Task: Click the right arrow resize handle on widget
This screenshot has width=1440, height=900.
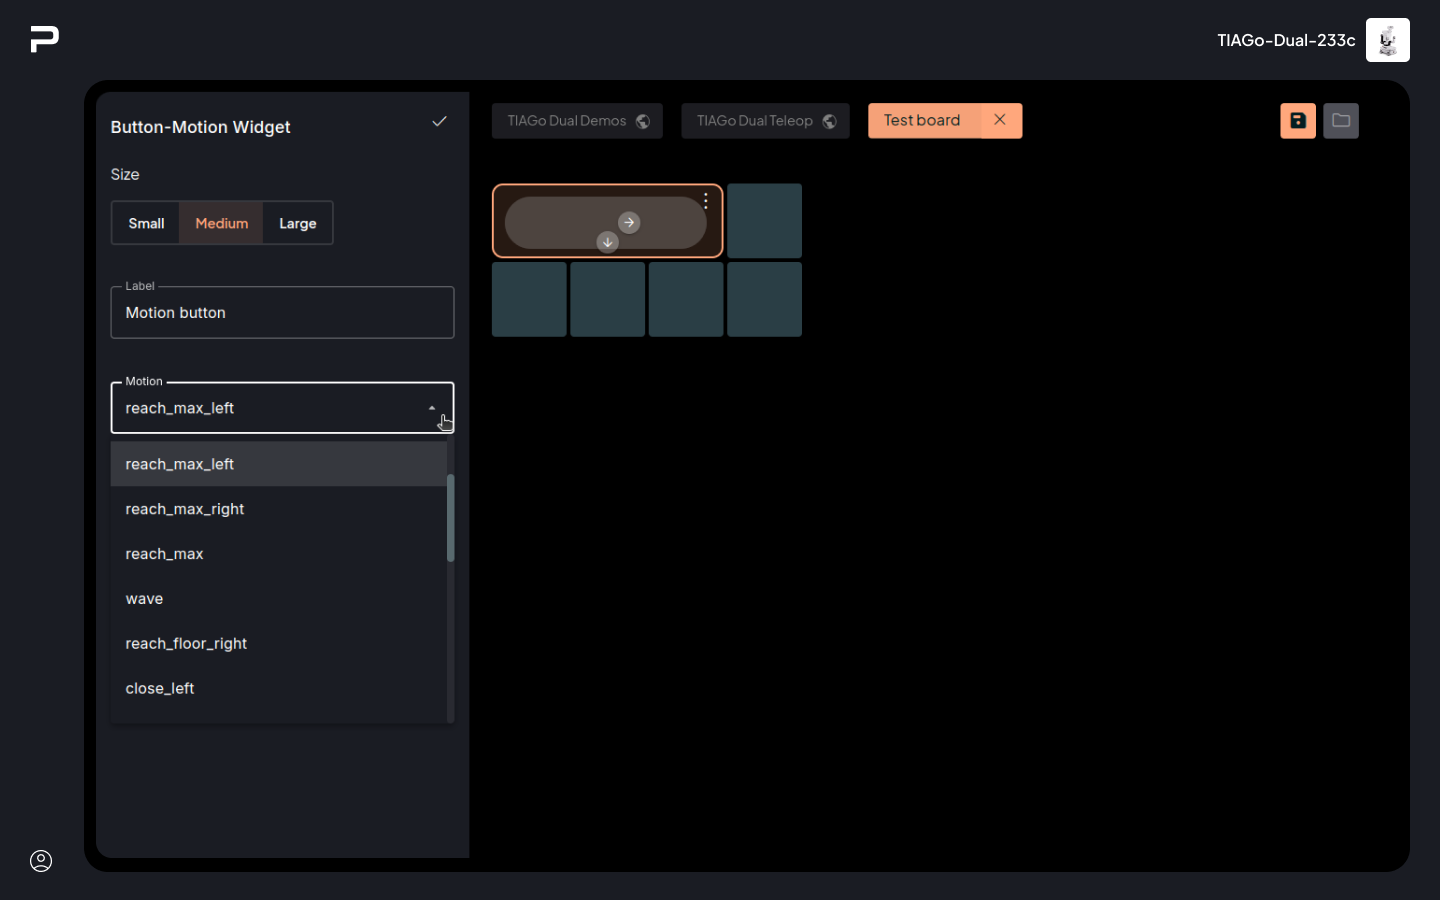Action: tap(629, 222)
